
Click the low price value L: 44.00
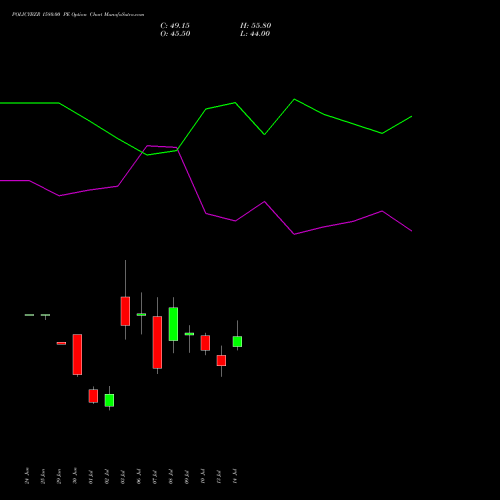255,34
